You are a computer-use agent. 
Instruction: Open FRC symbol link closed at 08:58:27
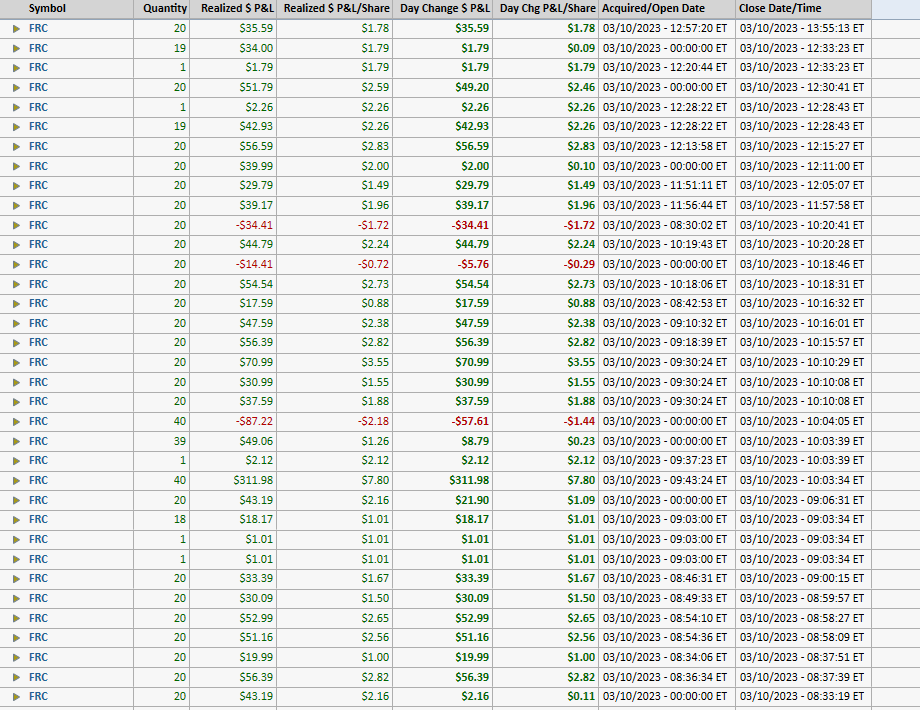point(38,618)
